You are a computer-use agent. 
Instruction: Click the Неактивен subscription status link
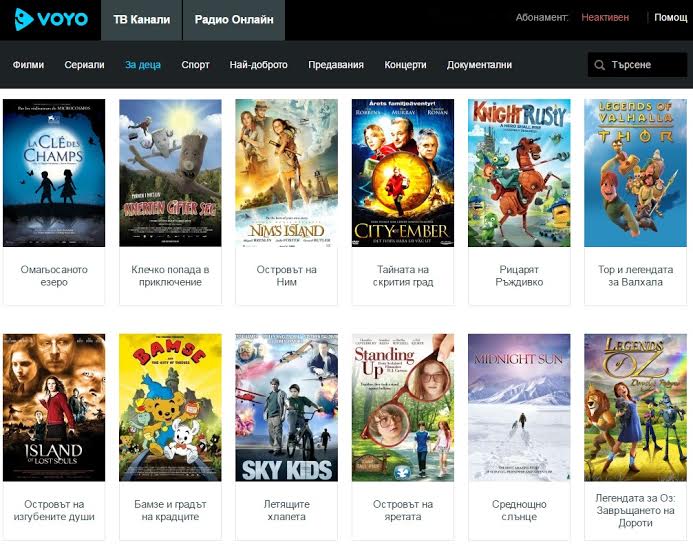[x=605, y=17]
